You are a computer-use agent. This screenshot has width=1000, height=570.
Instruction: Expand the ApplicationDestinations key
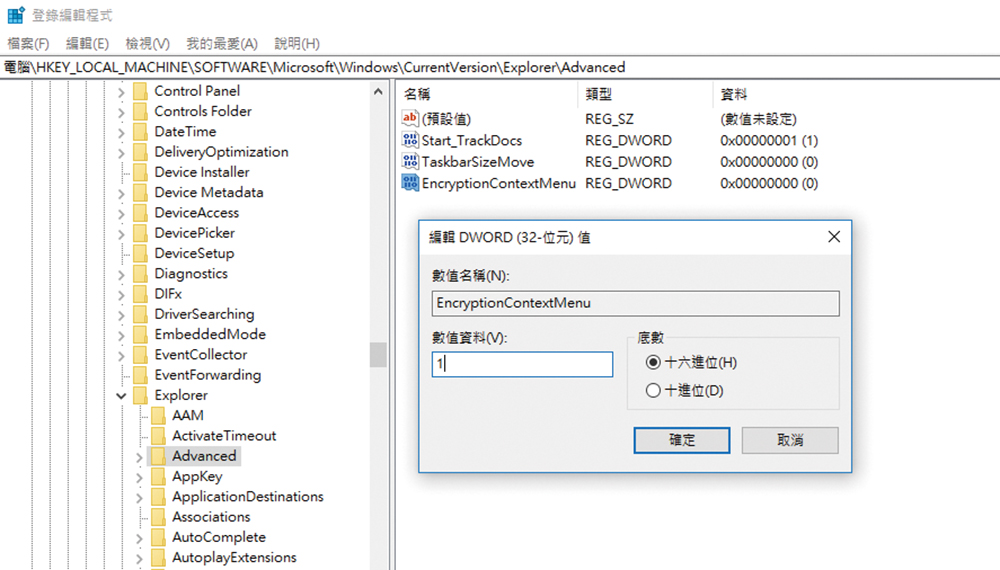[x=139, y=498]
